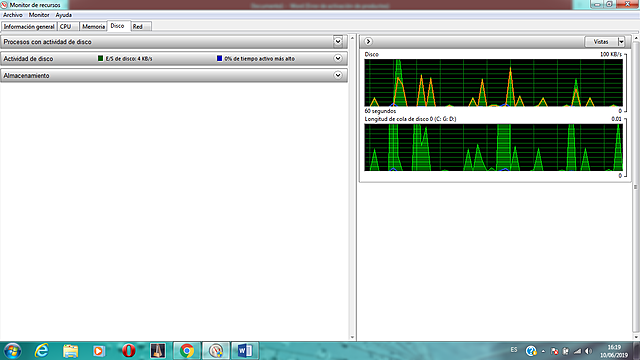Open Windows Media Player from taskbar
This screenshot has height=360, width=640.
(x=99, y=351)
